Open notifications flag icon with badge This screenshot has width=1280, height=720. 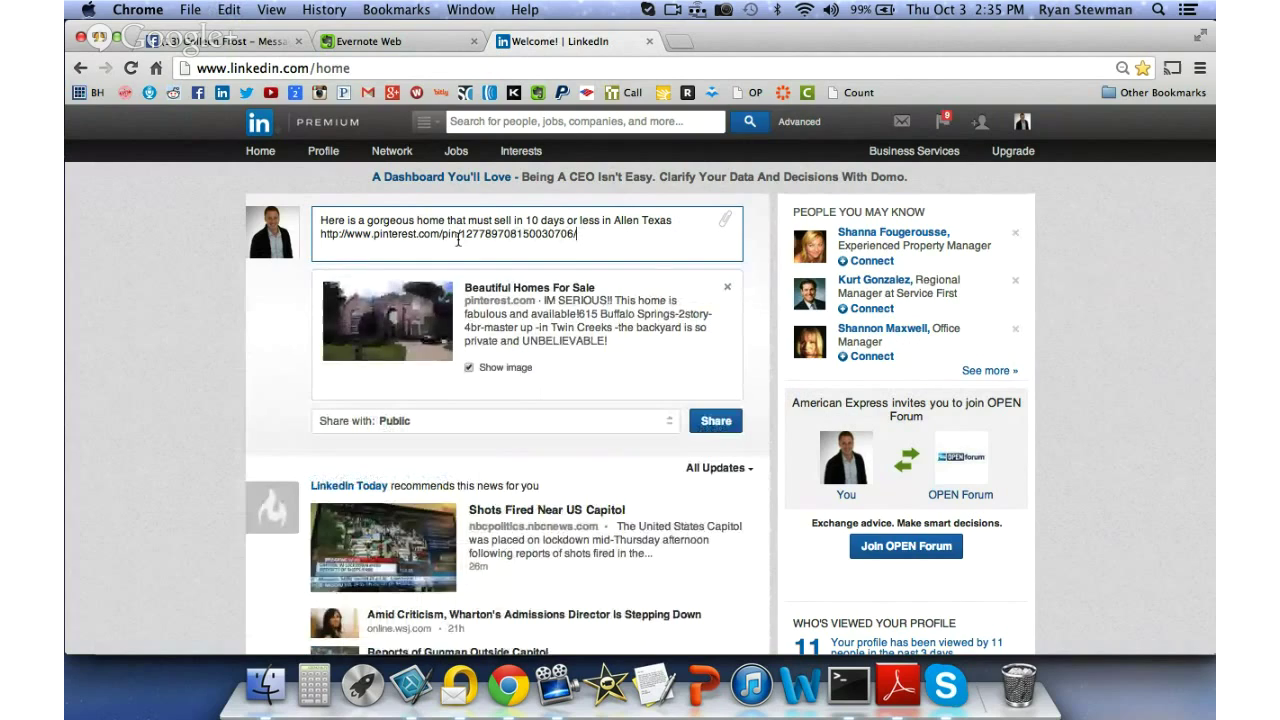point(942,121)
